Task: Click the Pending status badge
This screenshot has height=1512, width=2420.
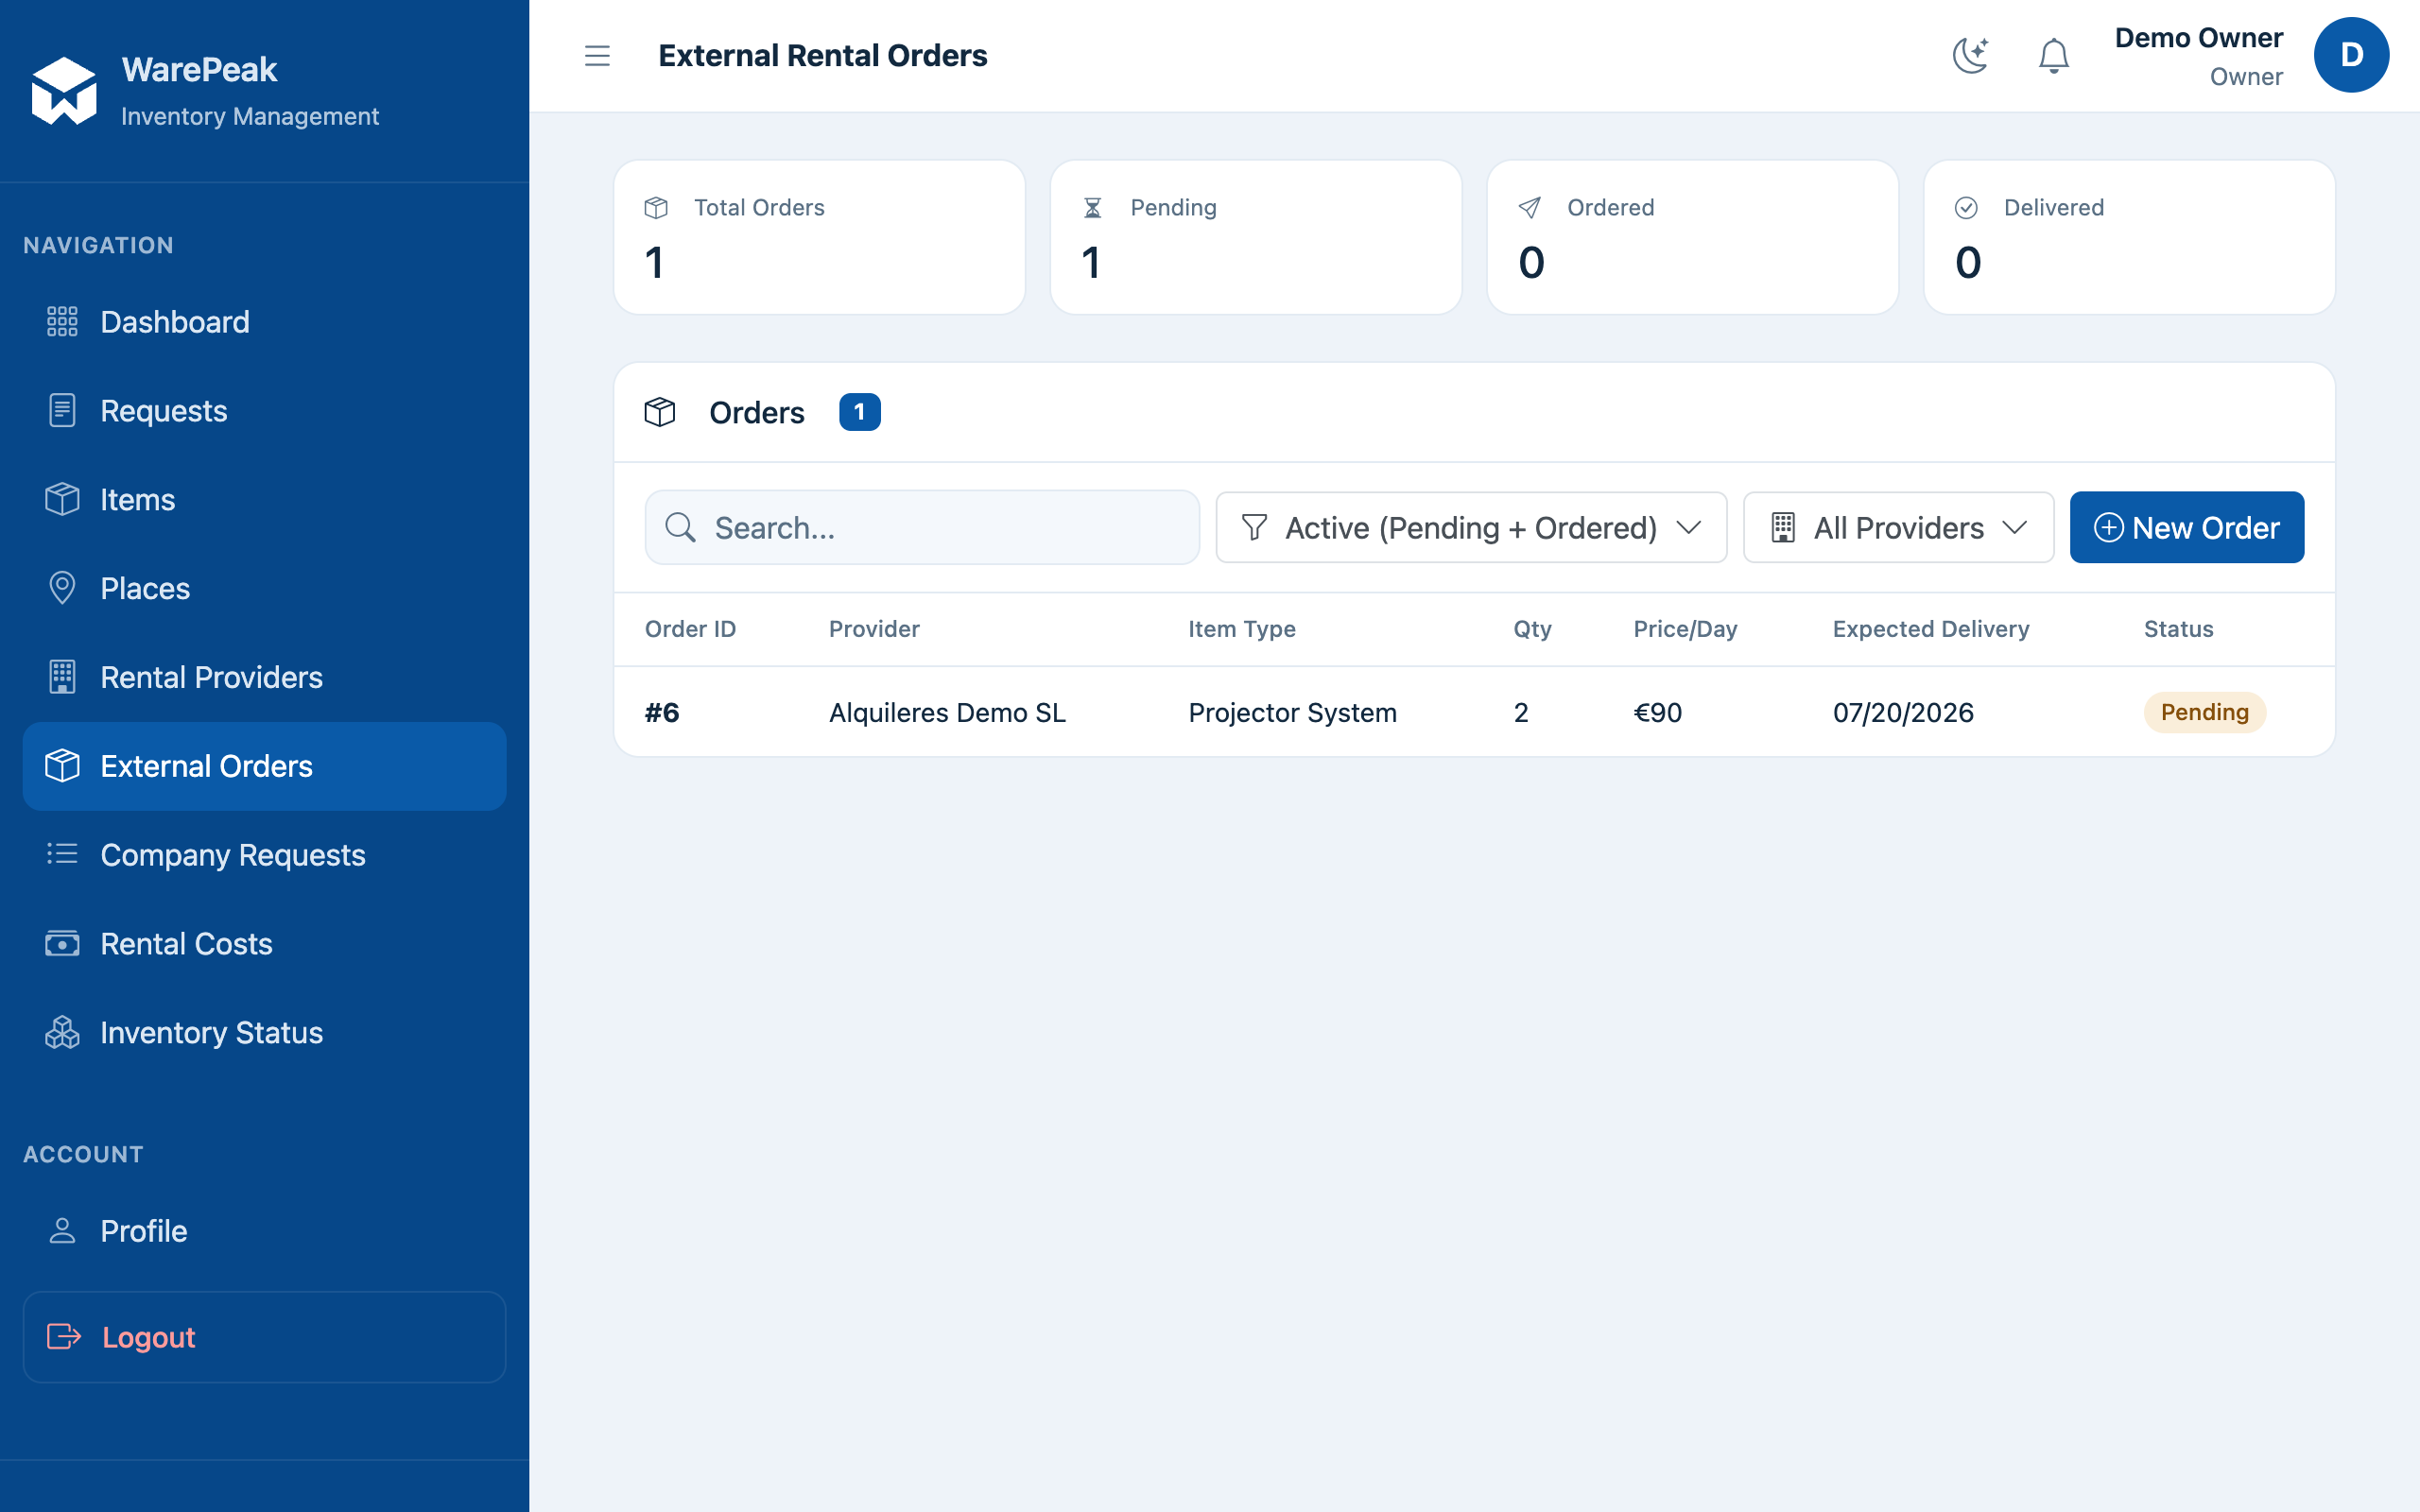Action: [x=2204, y=712]
